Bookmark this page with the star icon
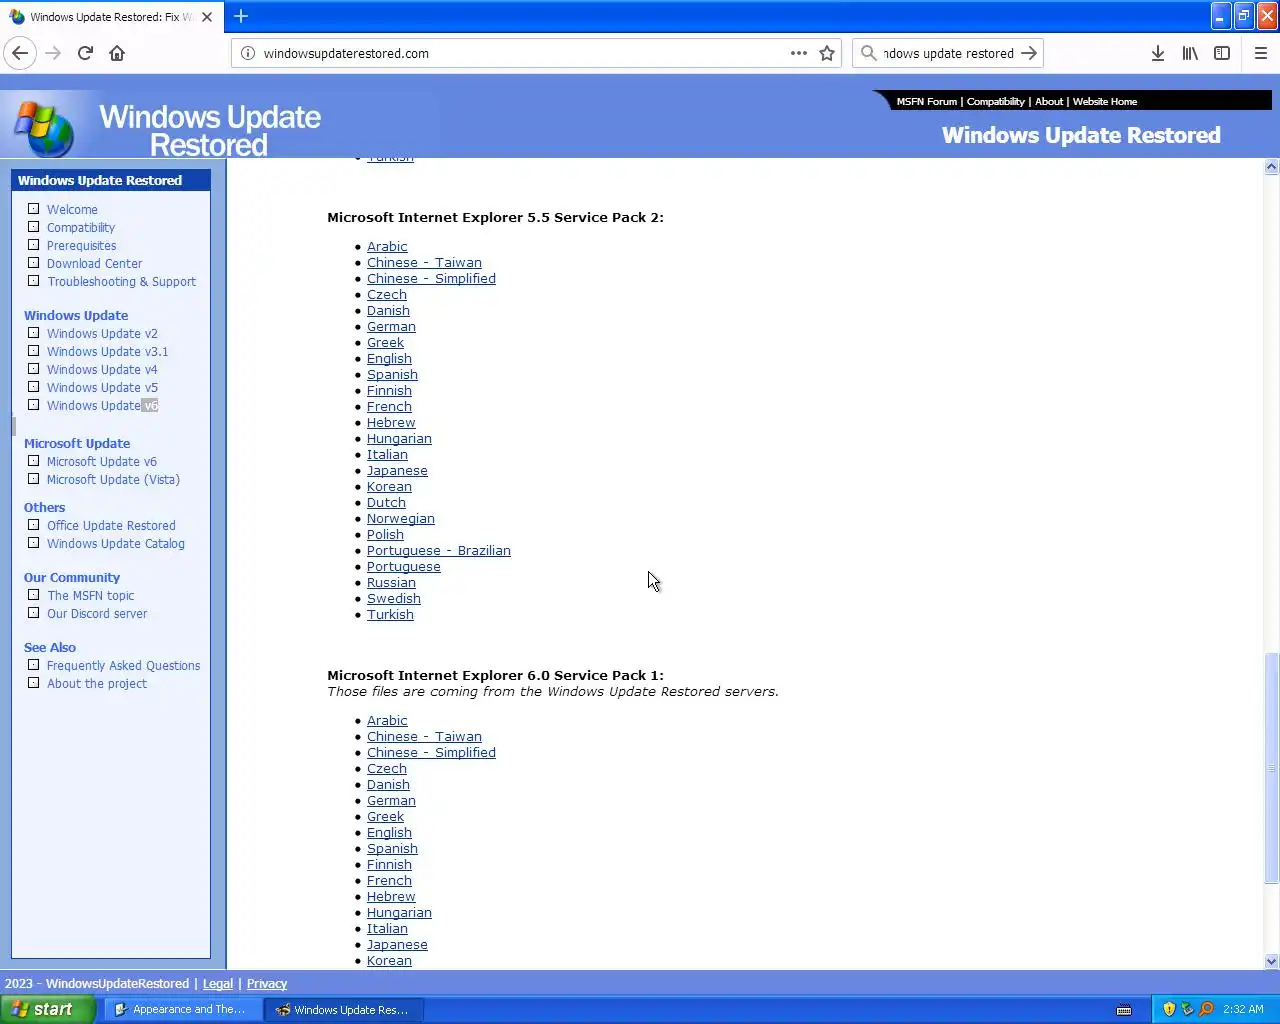The width and height of the screenshot is (1280, 1024). (827, 53)
